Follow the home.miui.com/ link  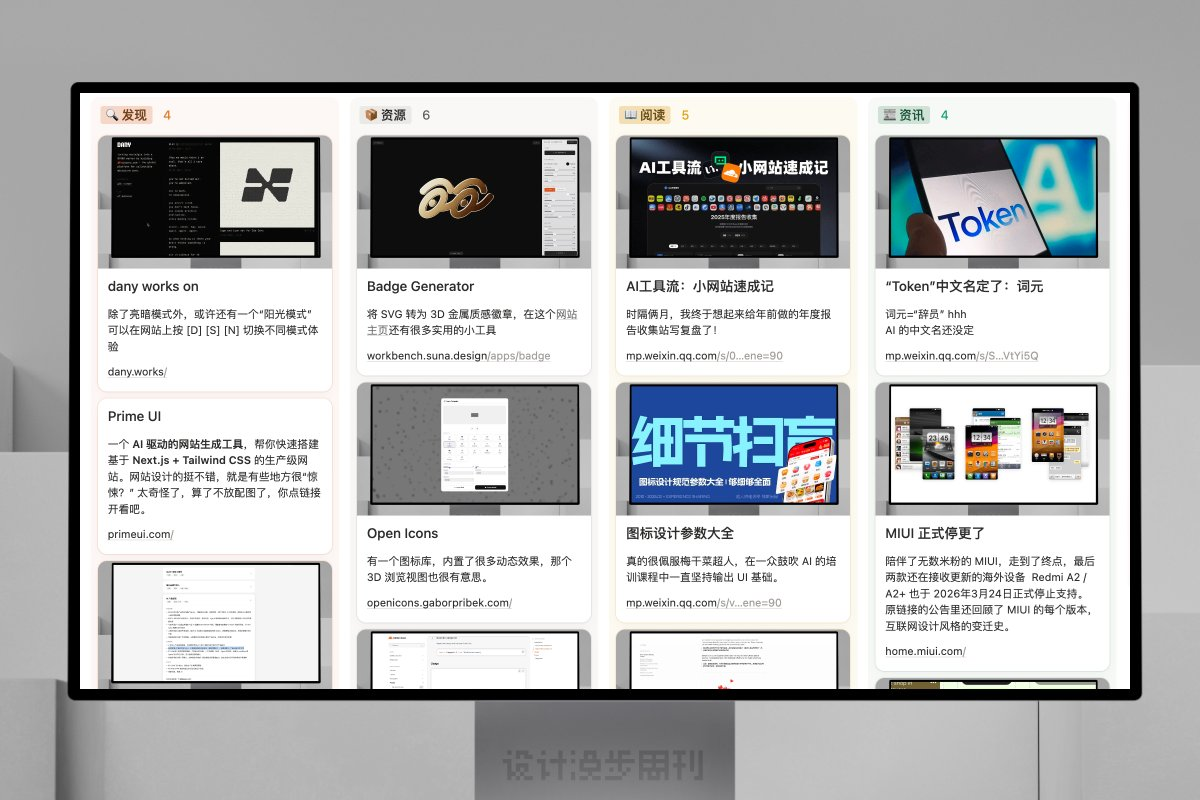[925, 652]
